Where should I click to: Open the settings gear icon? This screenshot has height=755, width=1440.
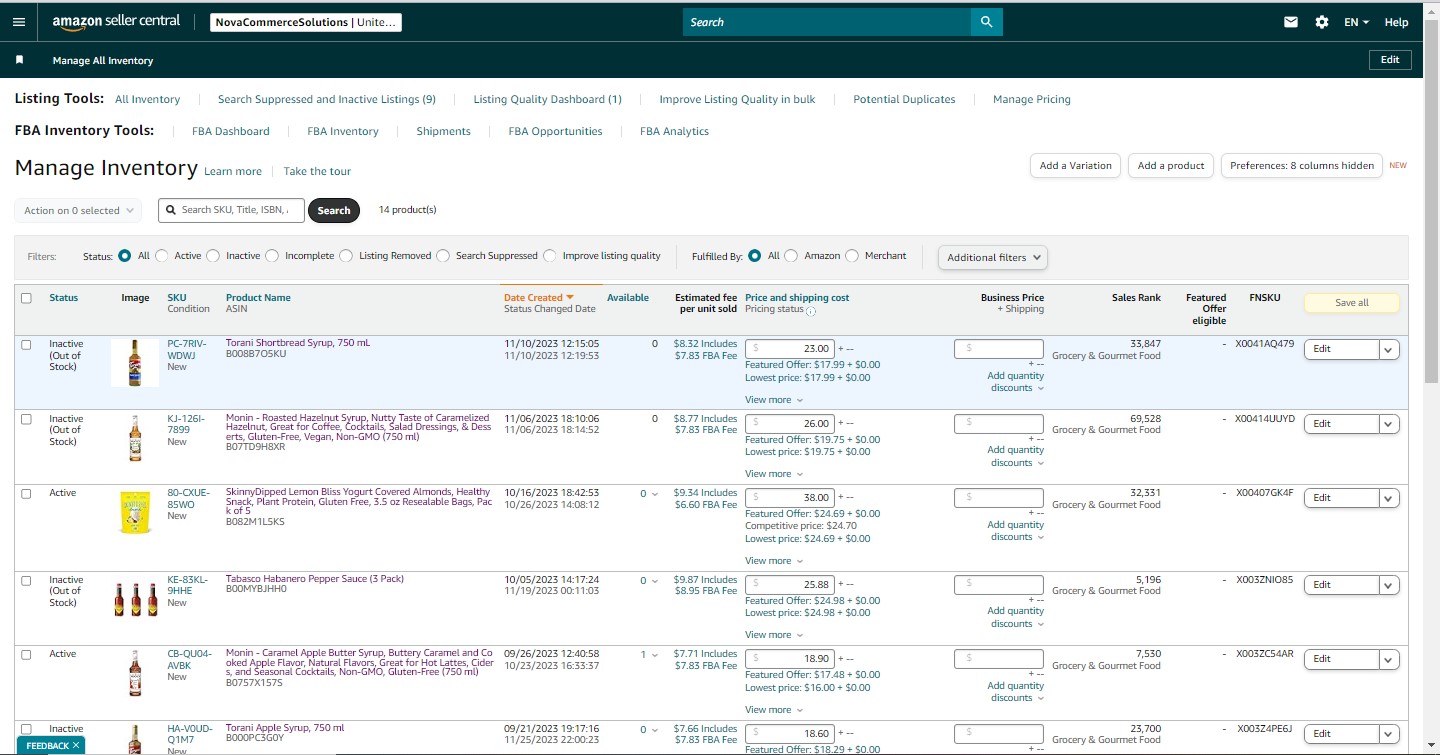click(x=1322, y=22)
